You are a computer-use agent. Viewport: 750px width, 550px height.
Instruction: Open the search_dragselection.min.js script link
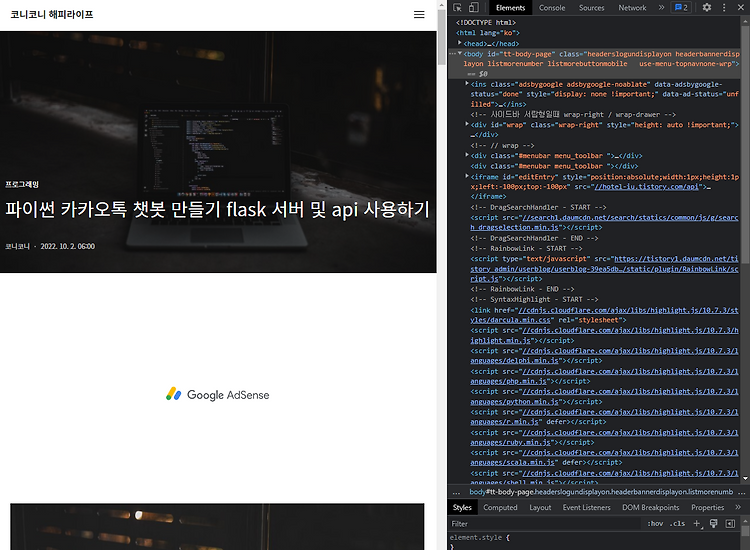[604, 222]
